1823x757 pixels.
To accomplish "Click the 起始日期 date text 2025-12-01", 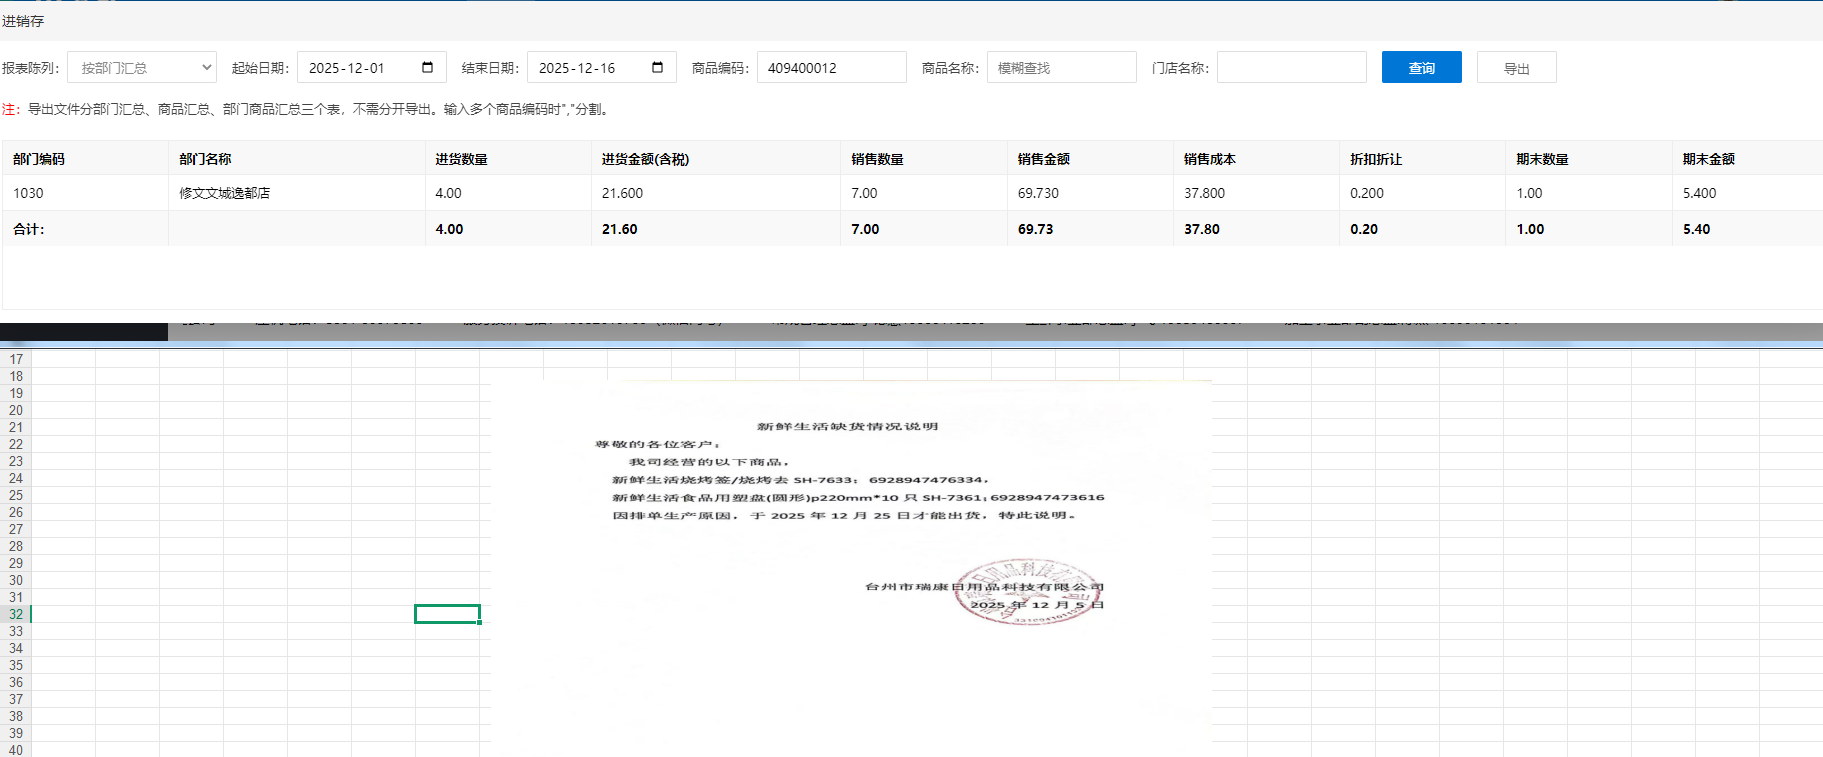I will pos(347,68).
